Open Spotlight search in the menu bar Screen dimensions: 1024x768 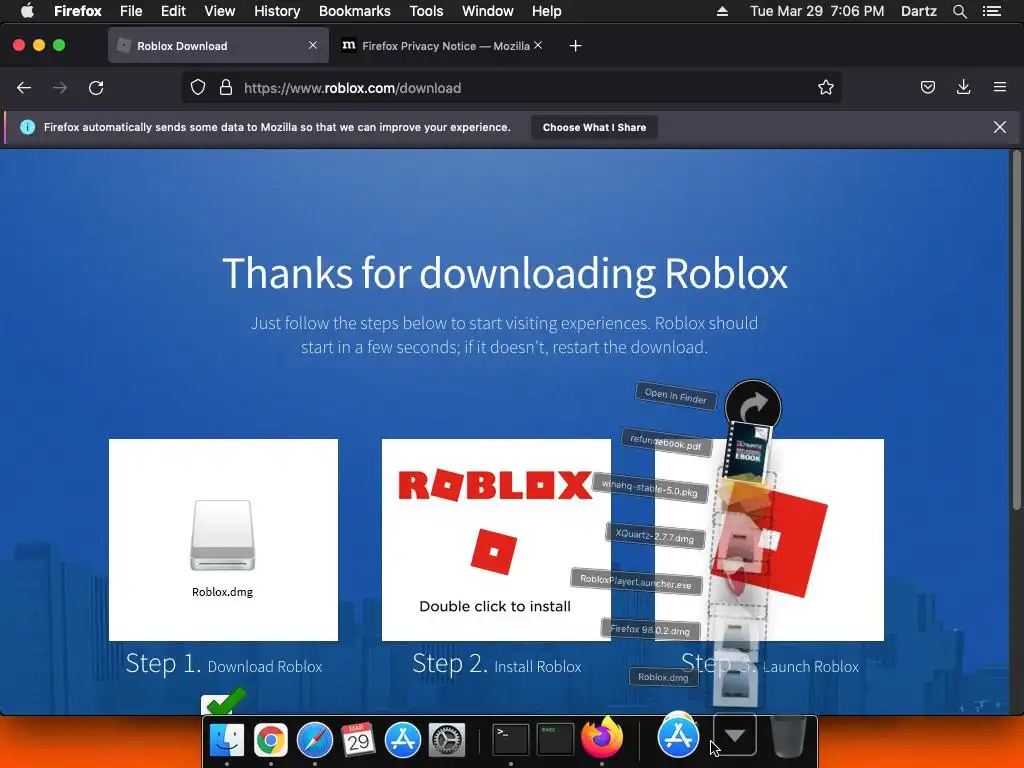(959, 11)
